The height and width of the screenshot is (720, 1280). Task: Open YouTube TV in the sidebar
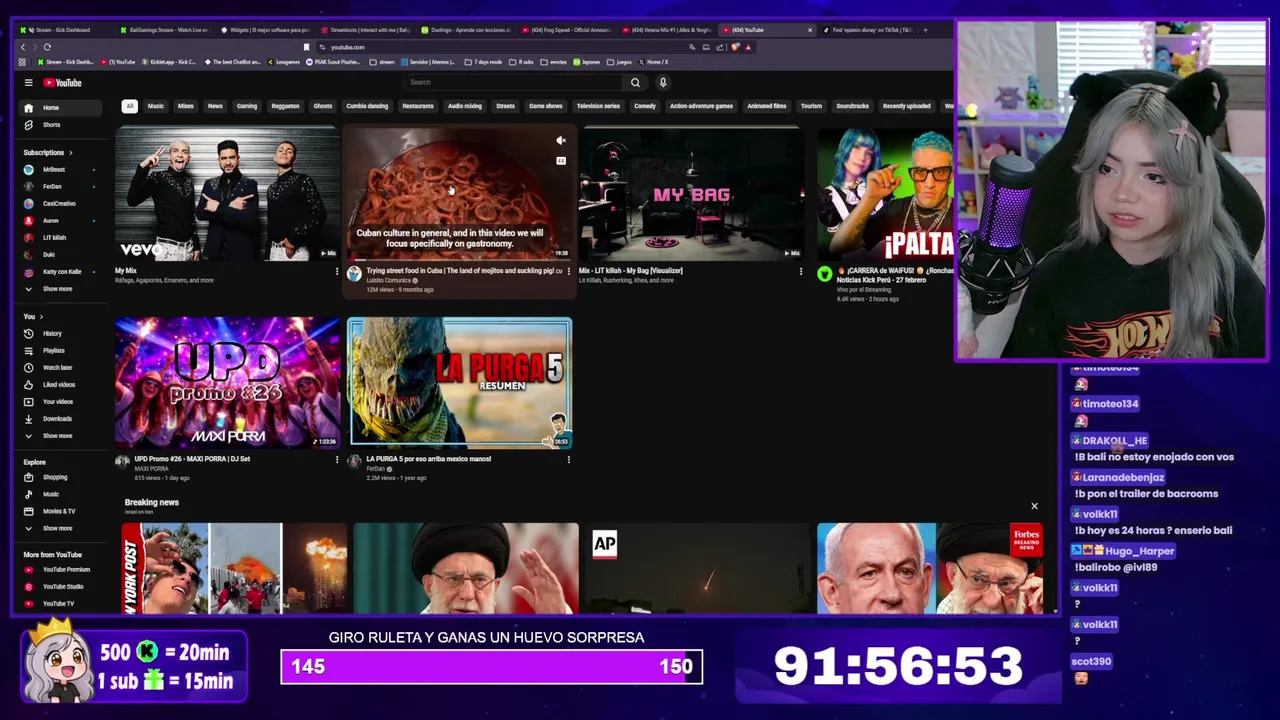click(60, 603)
